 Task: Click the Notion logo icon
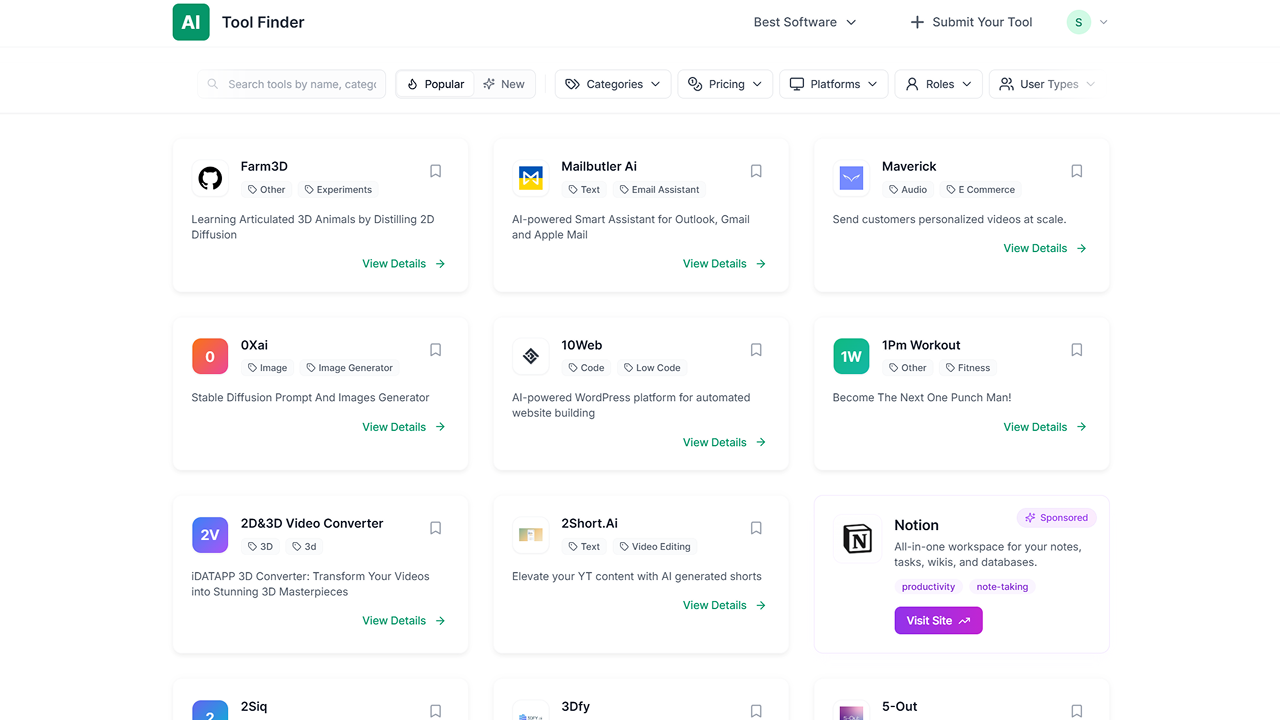[858, 540]
